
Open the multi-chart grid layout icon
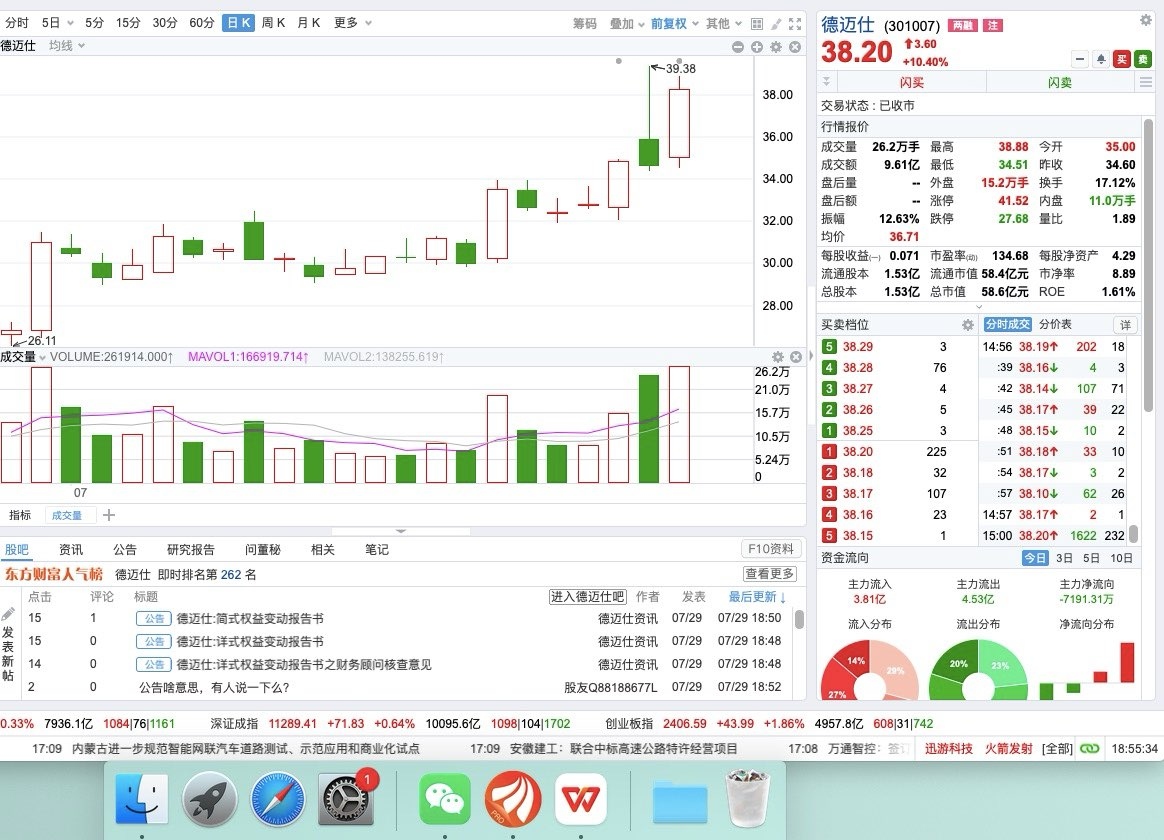coord(756,23)
